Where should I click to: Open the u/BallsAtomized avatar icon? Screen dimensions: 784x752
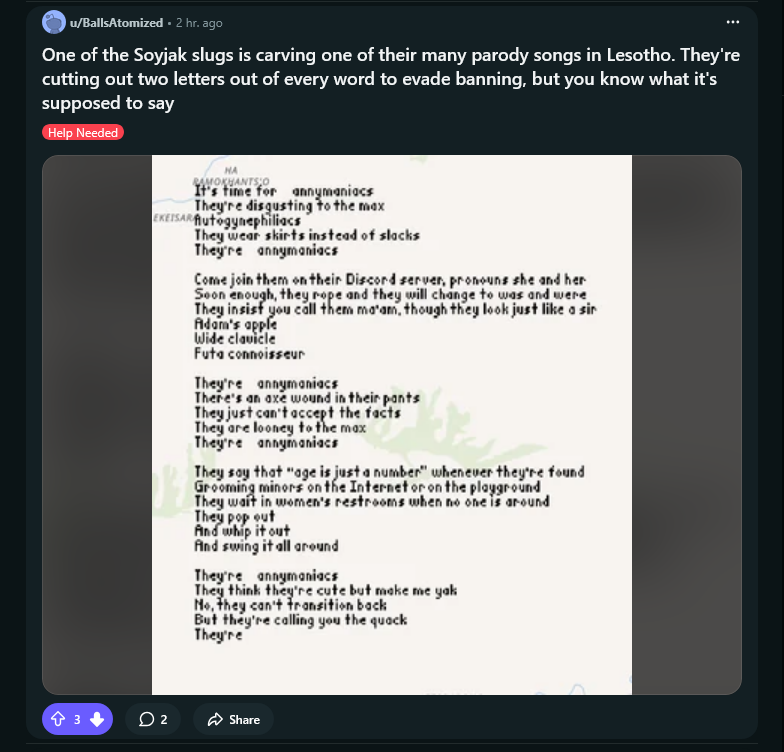click(x=54, y=22)
